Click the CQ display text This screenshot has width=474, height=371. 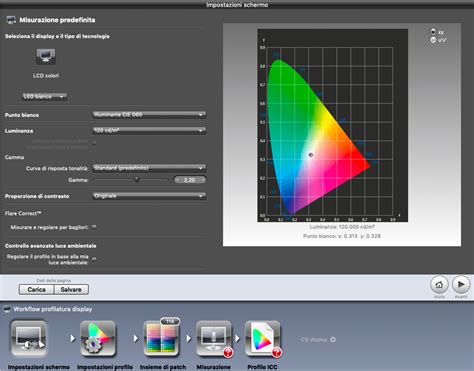coord(314,339)
